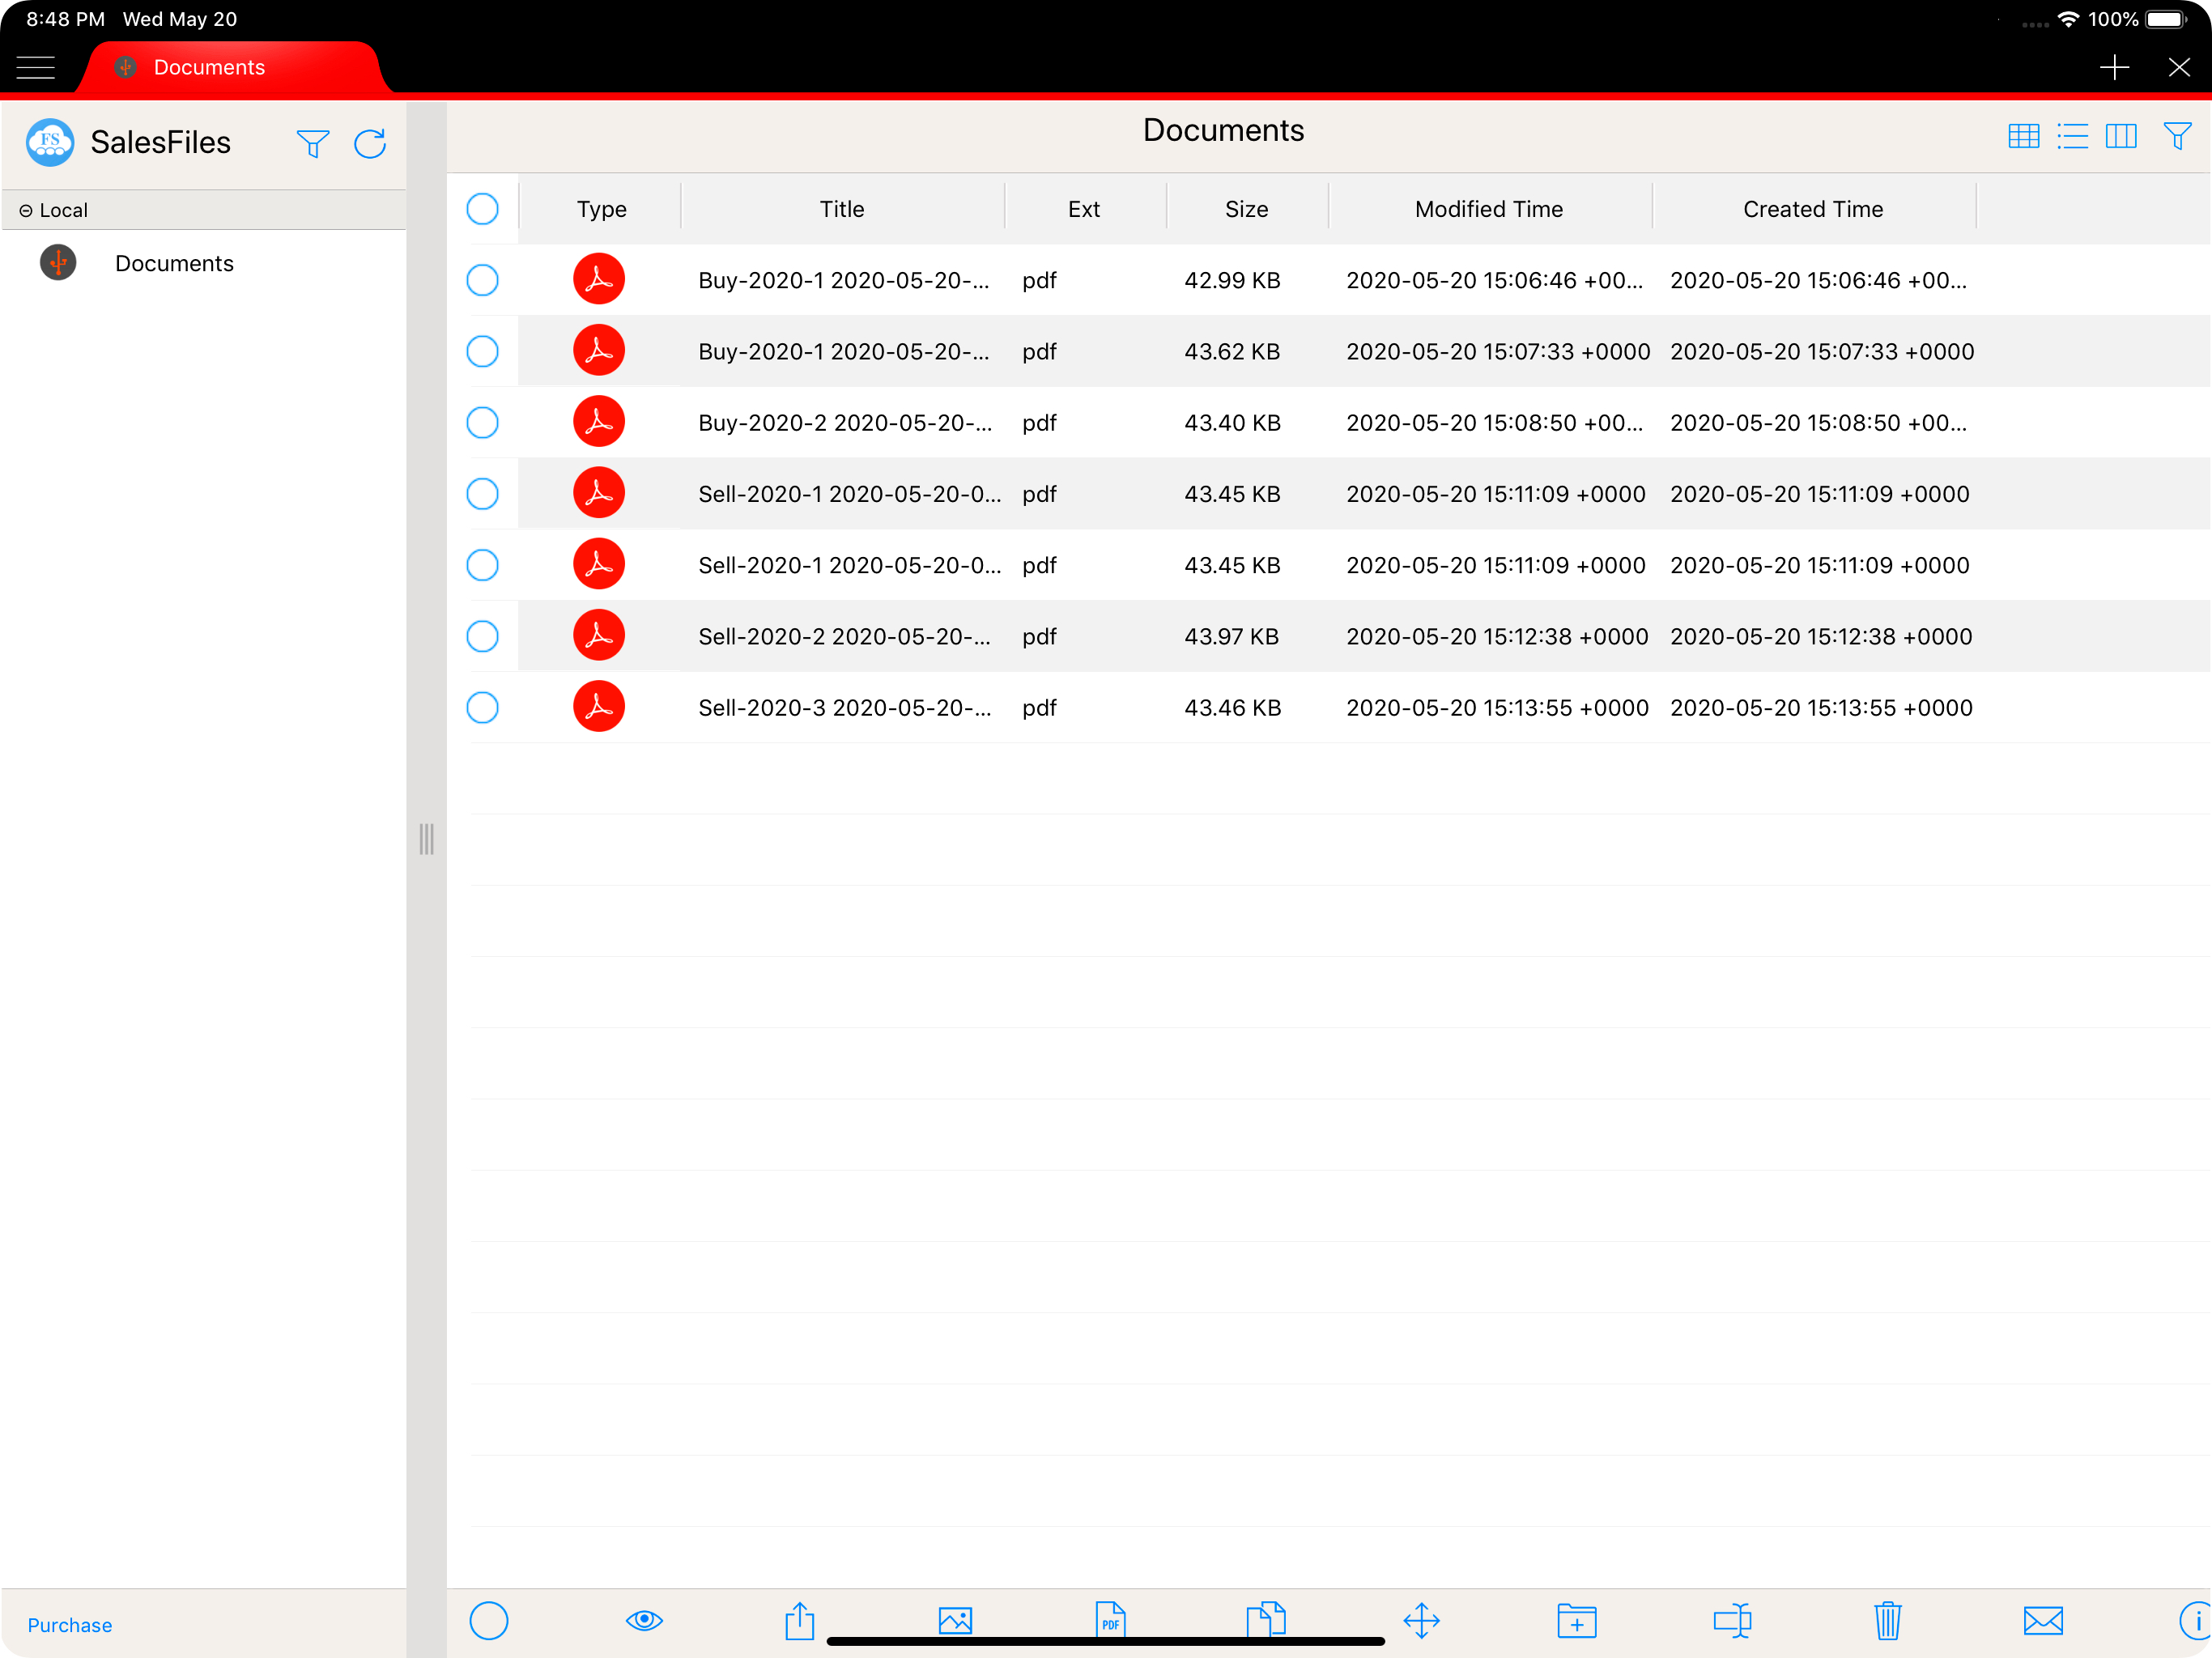Screen dimensions: 2212x1658
Task: Click PDF icon of 42.99 KB file
Action: [x=599, y=279]
